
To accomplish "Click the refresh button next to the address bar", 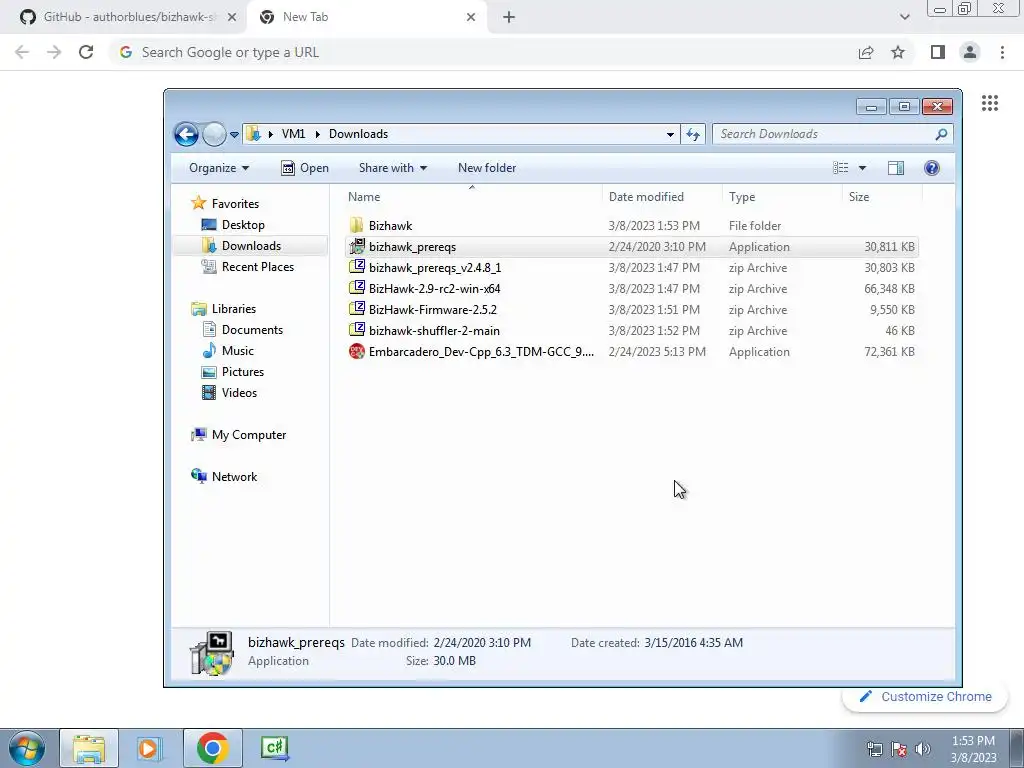I will point(693,135).
